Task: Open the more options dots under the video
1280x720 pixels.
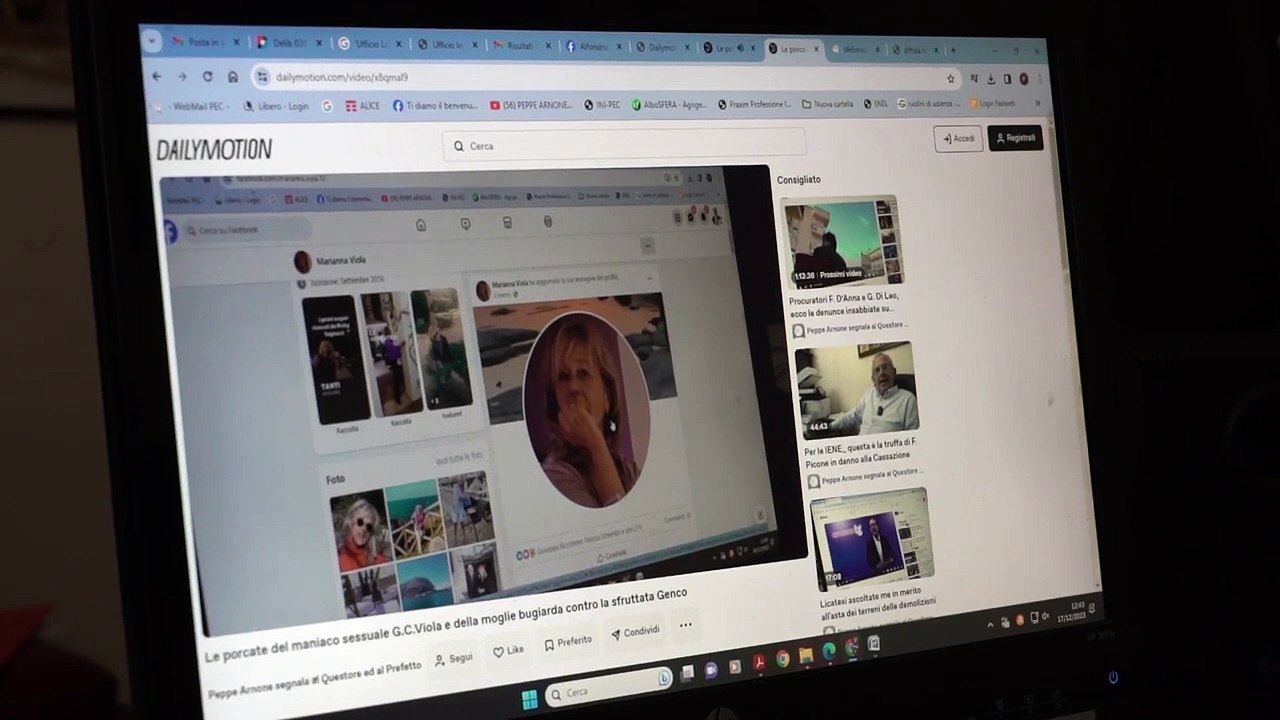Action: (686, 625)
